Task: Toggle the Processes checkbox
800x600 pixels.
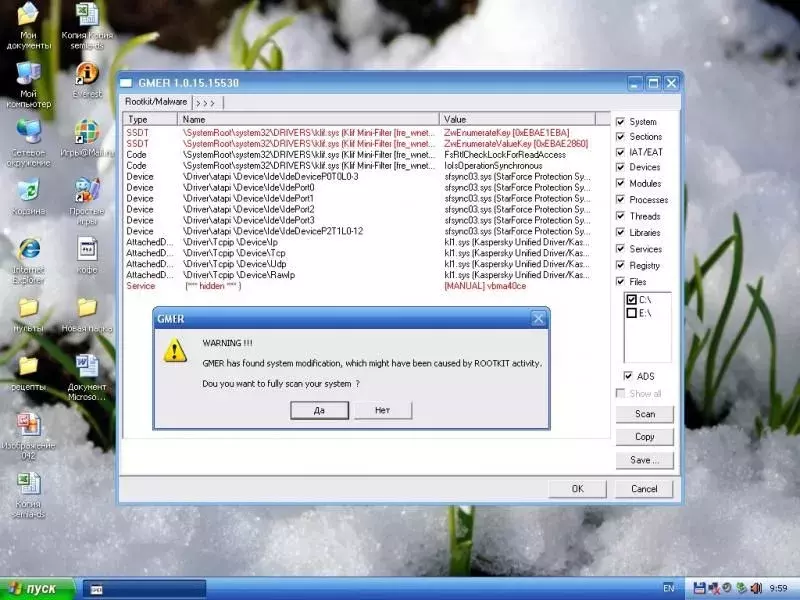Action: point(620,199)
